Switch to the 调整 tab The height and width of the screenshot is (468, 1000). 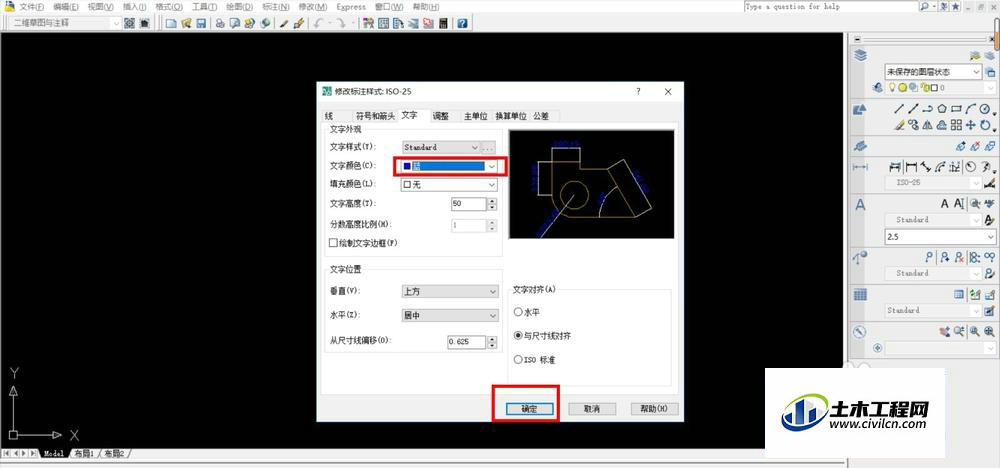click(441, 116)
